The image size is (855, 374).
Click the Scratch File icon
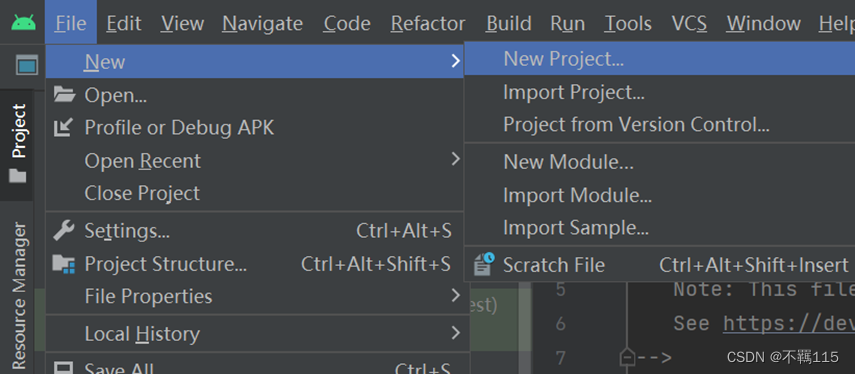click(484, 264)
